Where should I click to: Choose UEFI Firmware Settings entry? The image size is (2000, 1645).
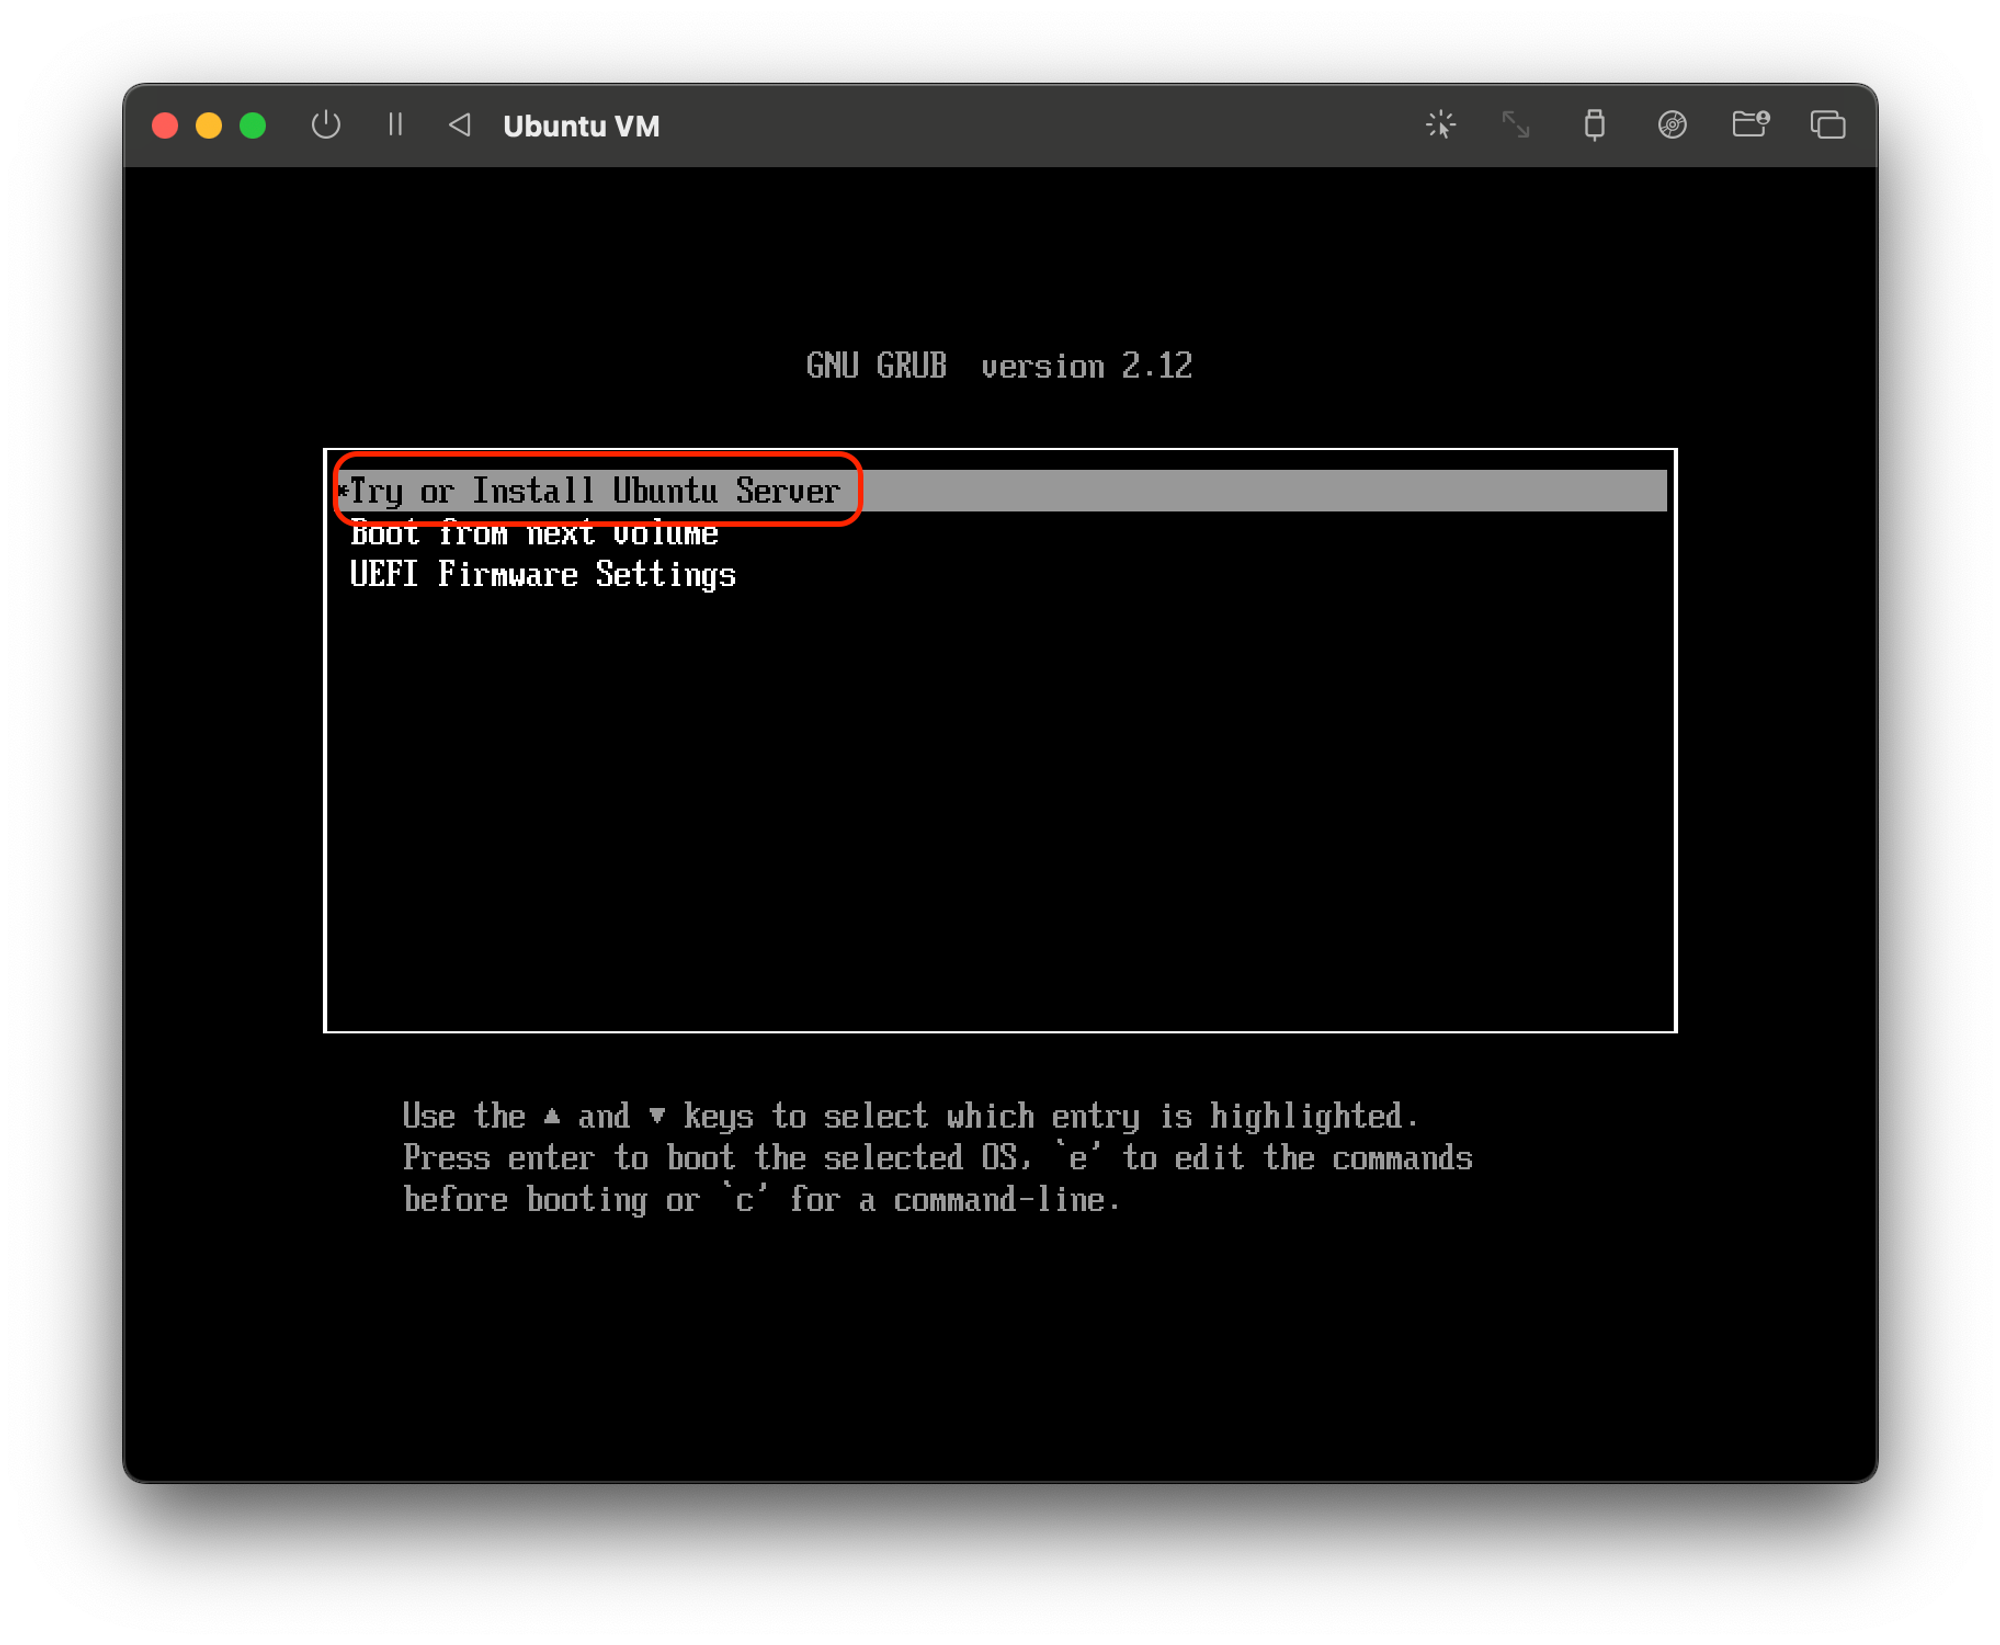[x=543, y=575]
